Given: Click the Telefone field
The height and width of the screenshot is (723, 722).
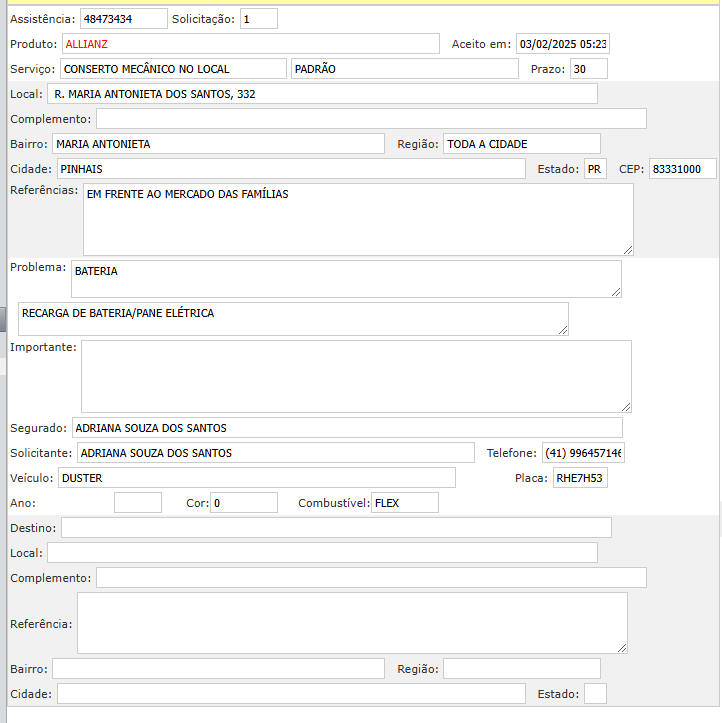Looking at the screenshot, I should click(x=582, y=453).
